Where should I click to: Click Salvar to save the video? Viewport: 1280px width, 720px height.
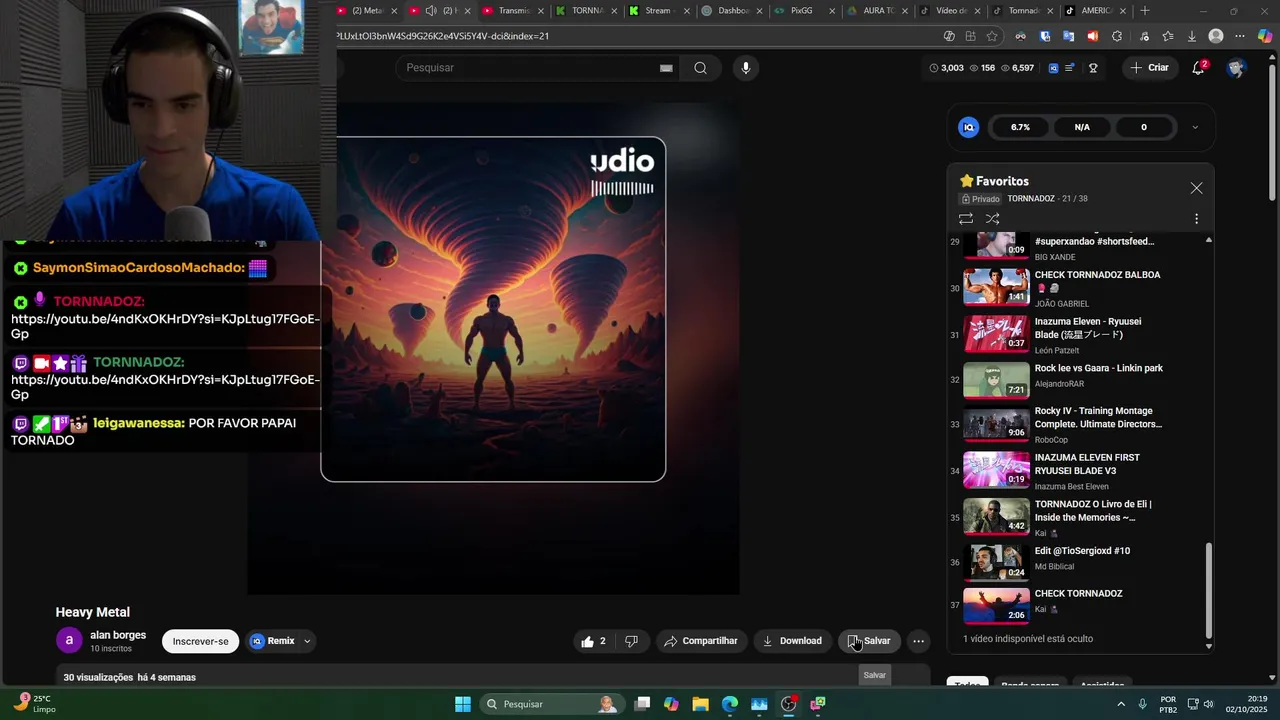869,641
